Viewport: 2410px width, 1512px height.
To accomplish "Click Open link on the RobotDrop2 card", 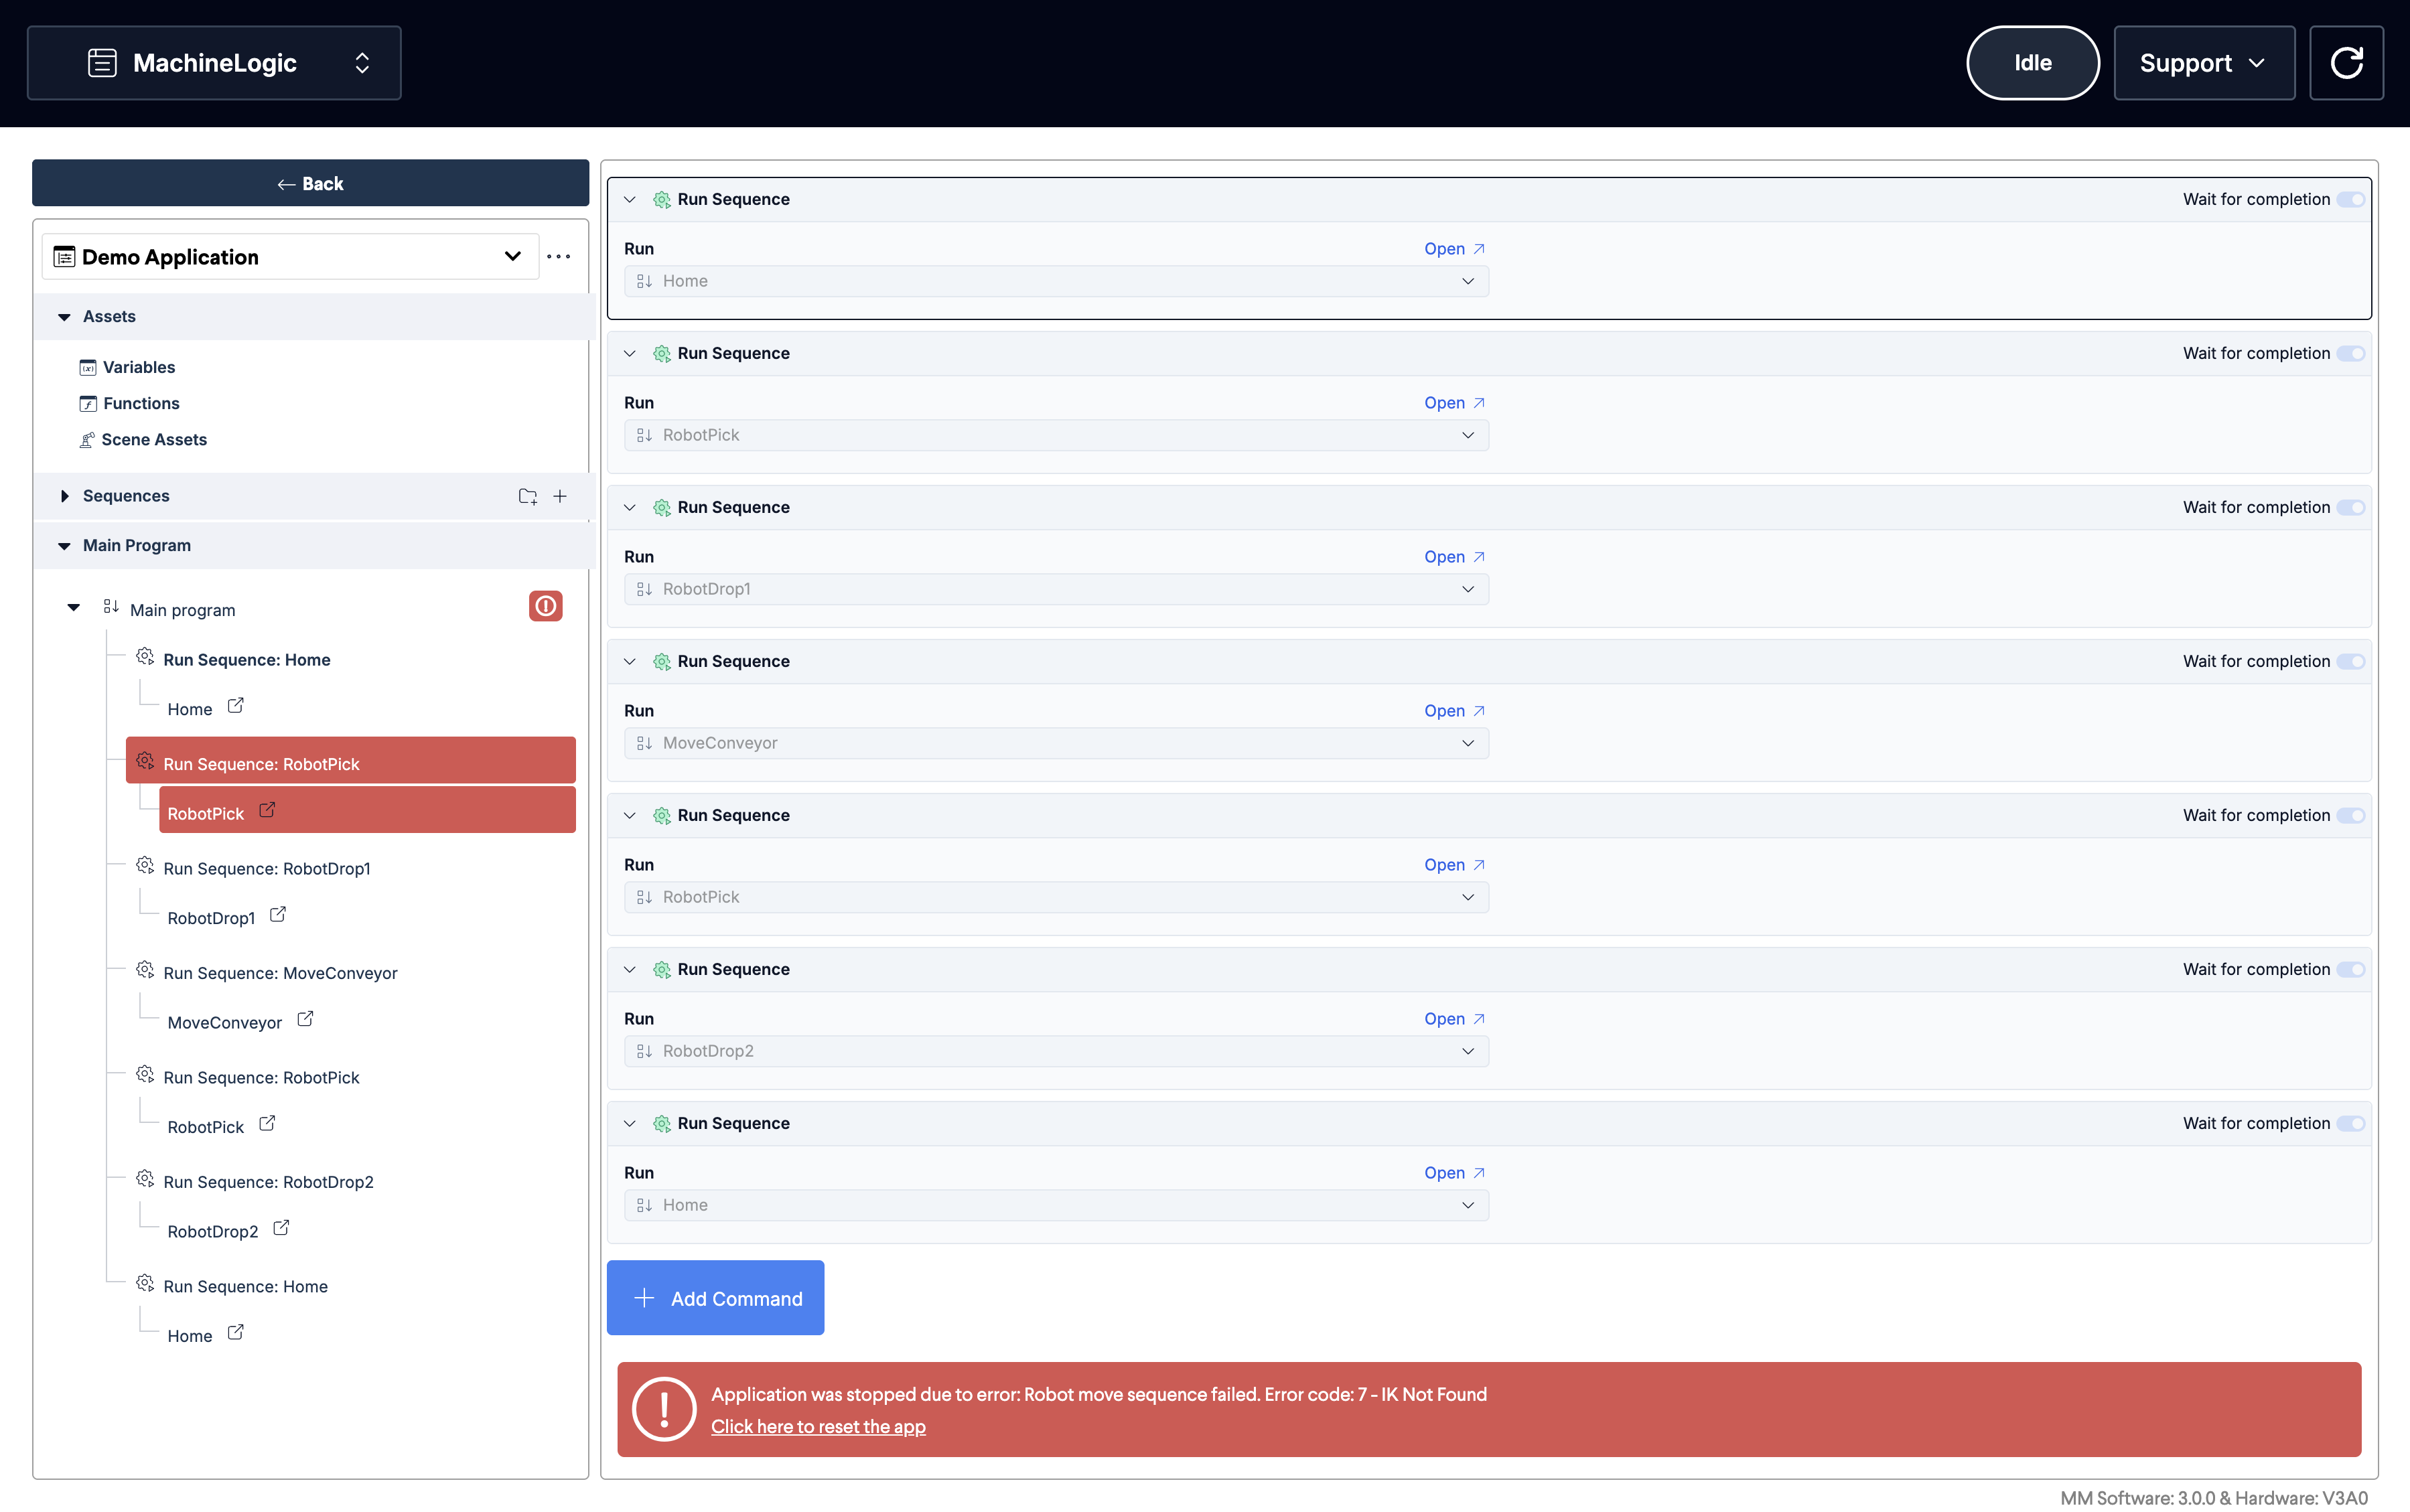I will [x=1454, y=1019].
